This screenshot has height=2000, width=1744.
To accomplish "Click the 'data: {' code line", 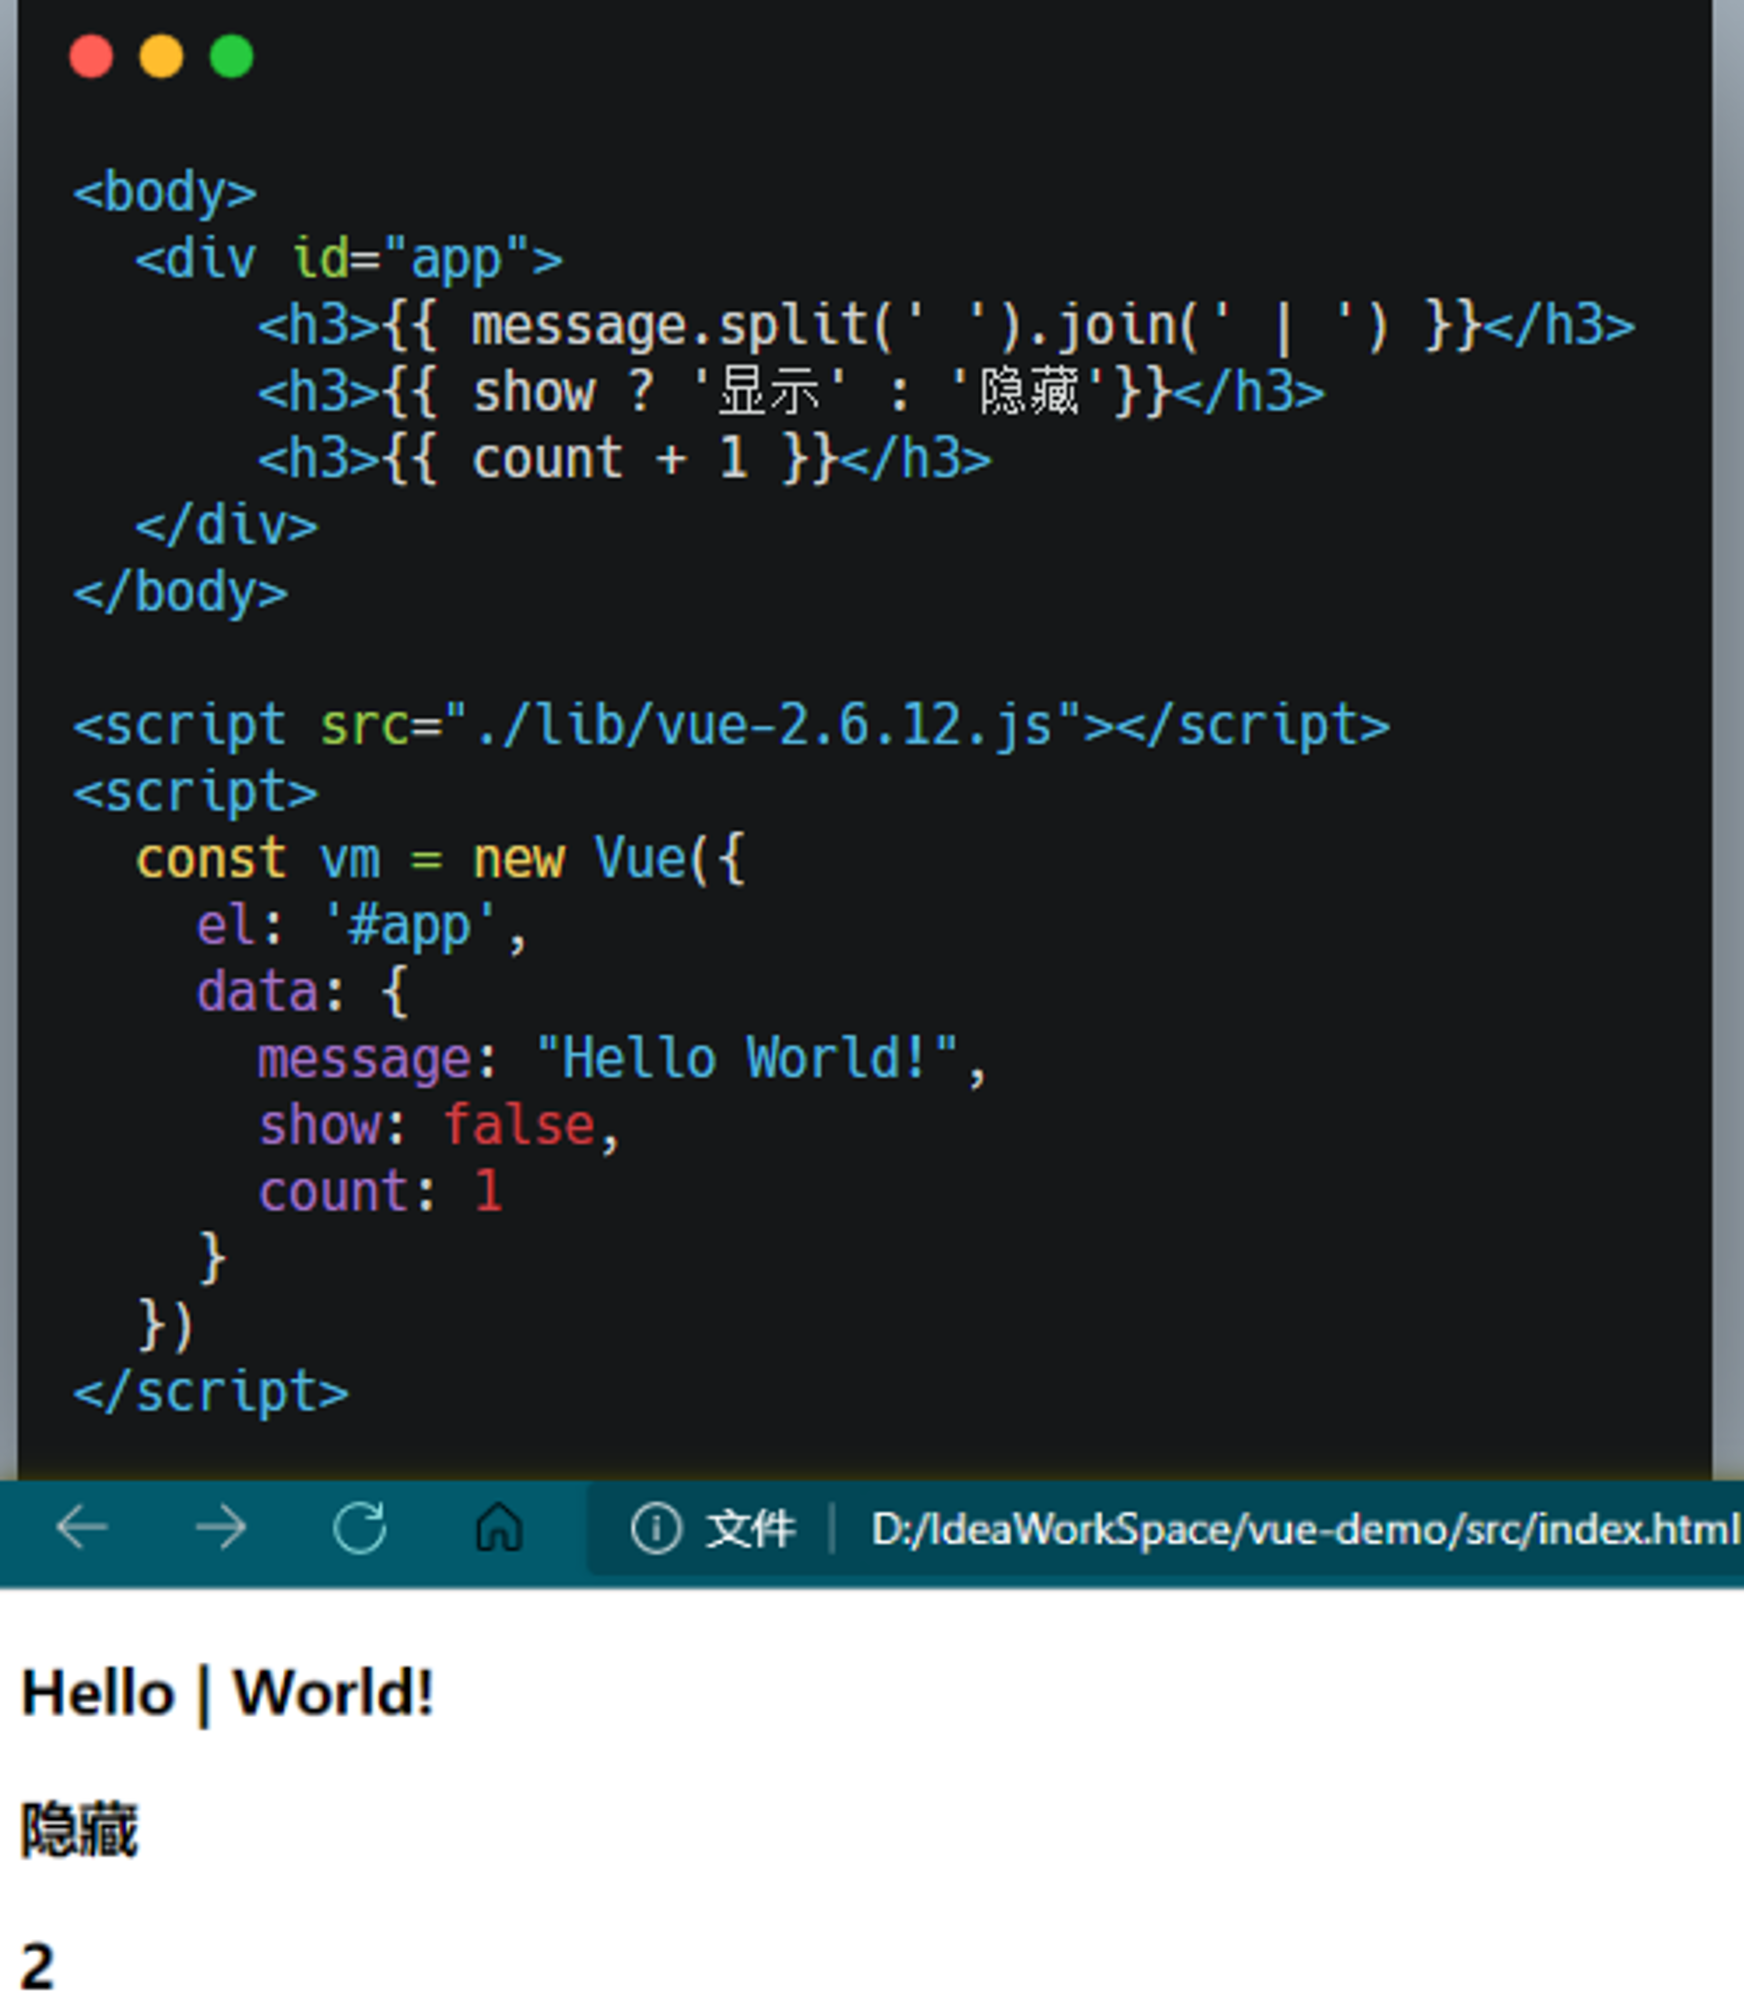I will (302, 992).
